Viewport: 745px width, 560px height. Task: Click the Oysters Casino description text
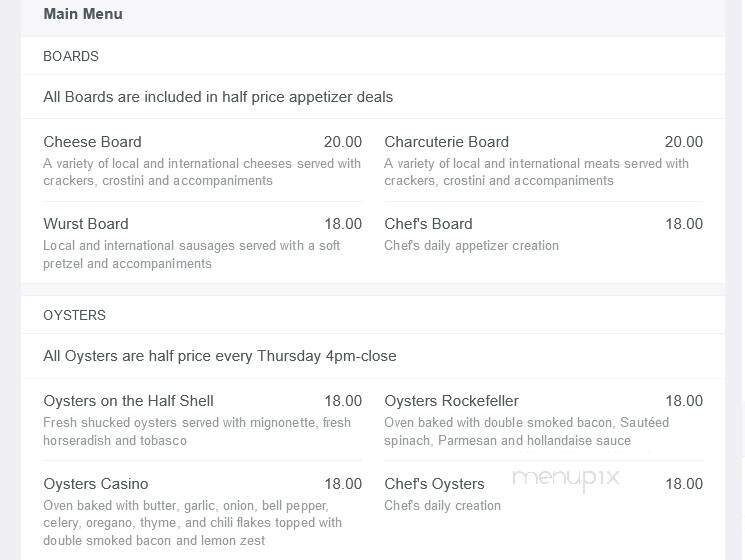(x=192, y=522)
